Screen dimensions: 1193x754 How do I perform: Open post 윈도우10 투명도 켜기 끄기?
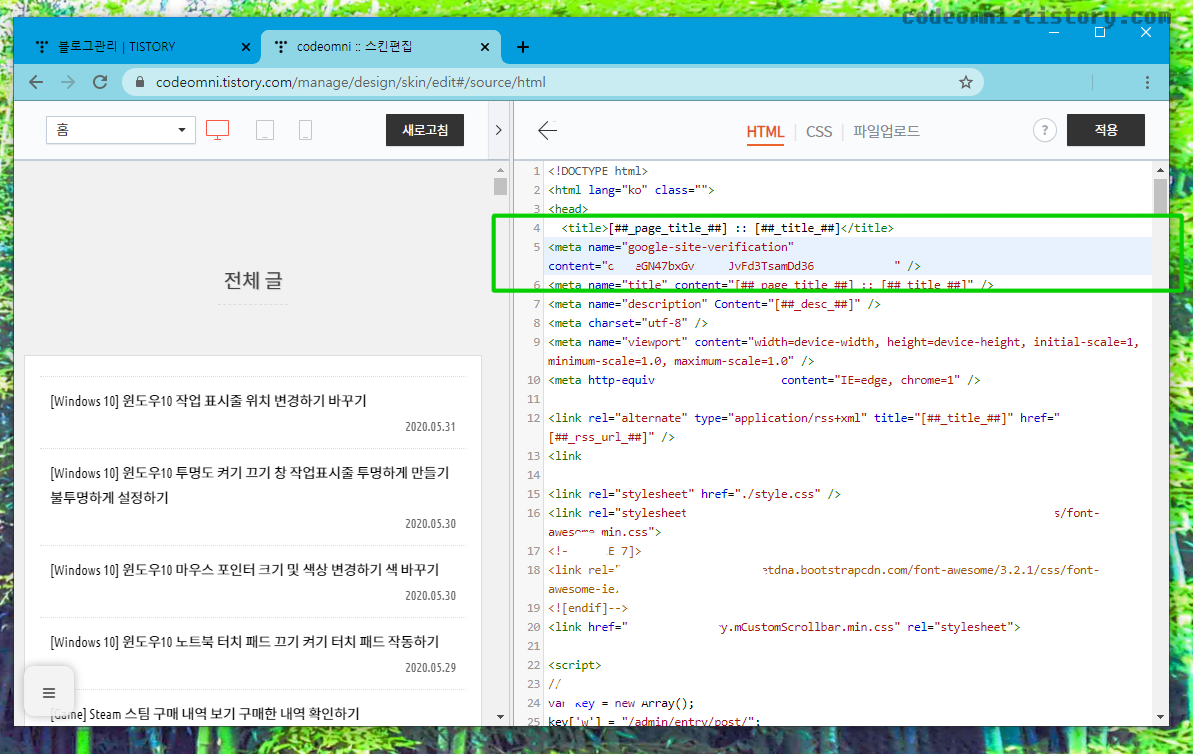[x=250, y=485]
